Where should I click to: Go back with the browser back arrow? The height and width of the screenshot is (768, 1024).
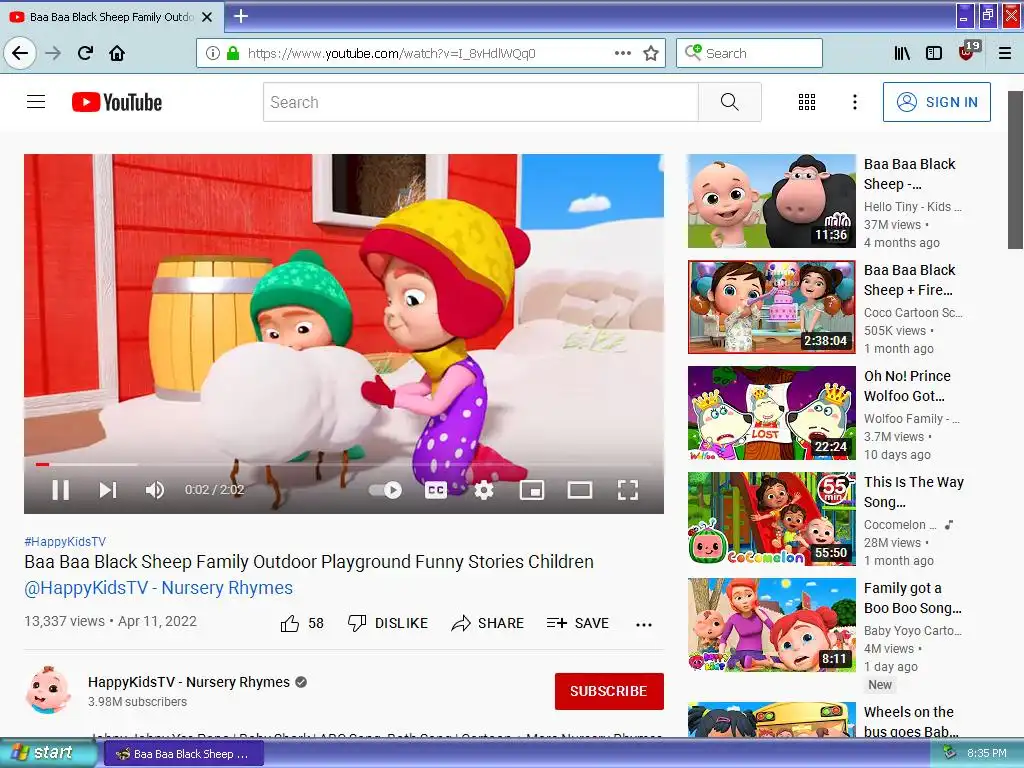pos(20,53)
